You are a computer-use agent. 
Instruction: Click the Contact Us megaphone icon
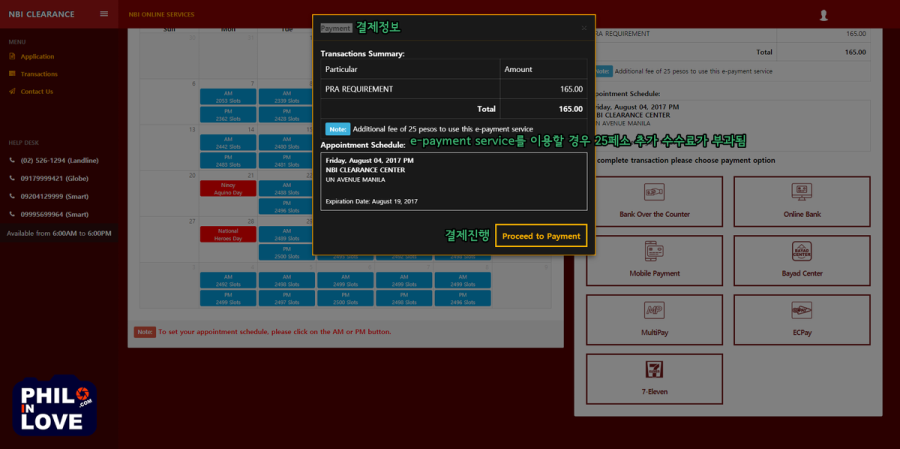12,91
